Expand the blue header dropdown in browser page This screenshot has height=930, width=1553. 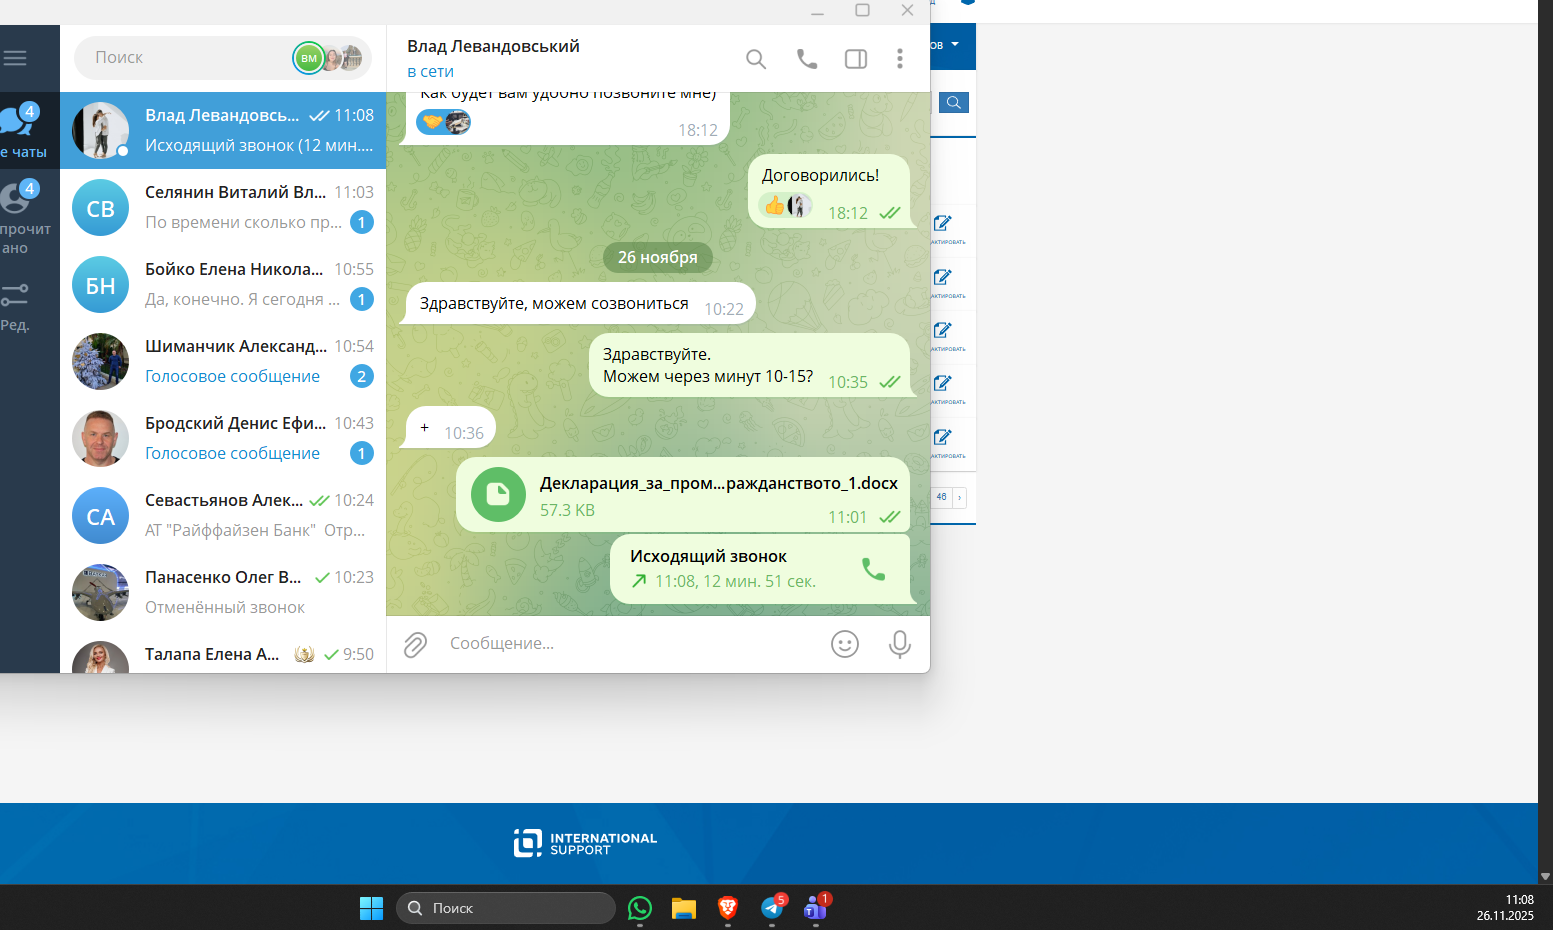[x=954, y=45]
